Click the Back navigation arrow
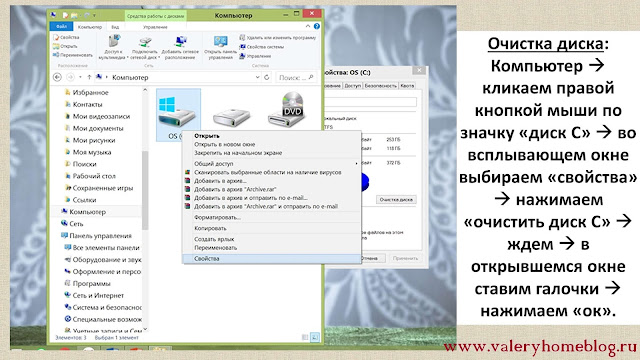 click(x=58, y=77)
